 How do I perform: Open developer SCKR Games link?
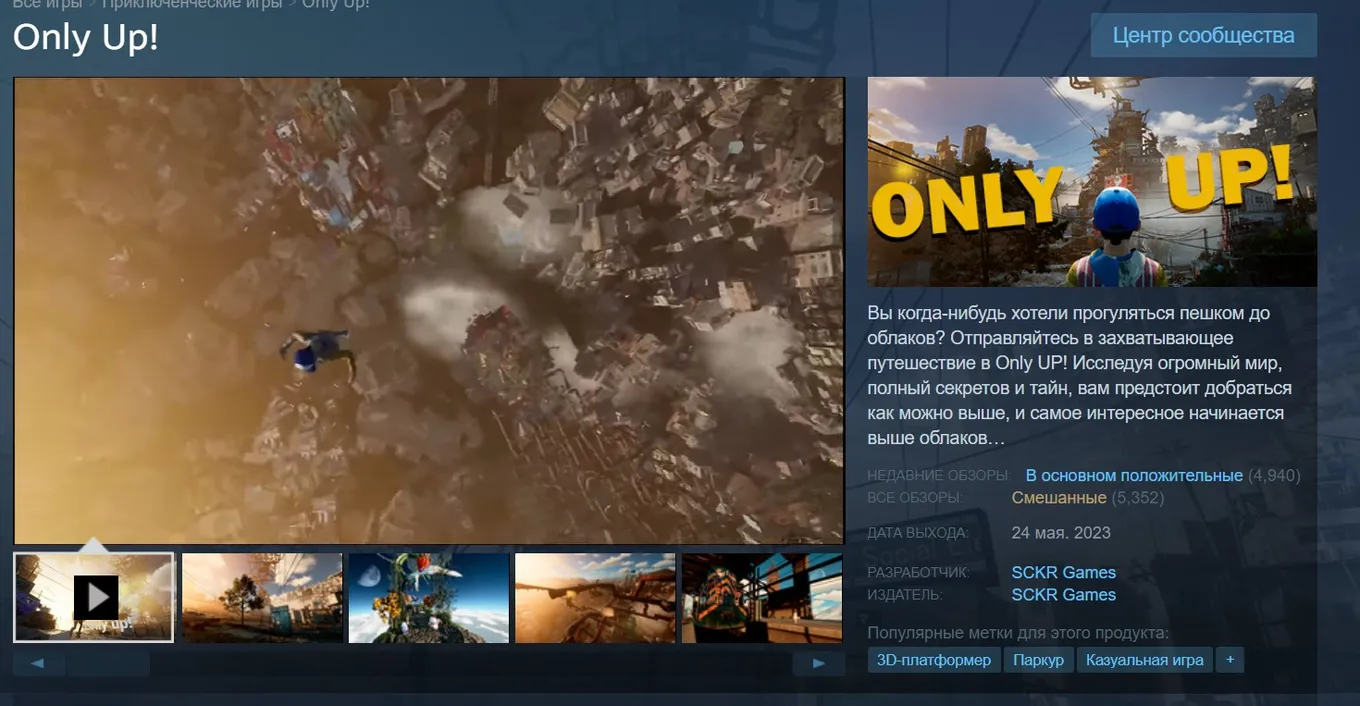point(1063,573)
